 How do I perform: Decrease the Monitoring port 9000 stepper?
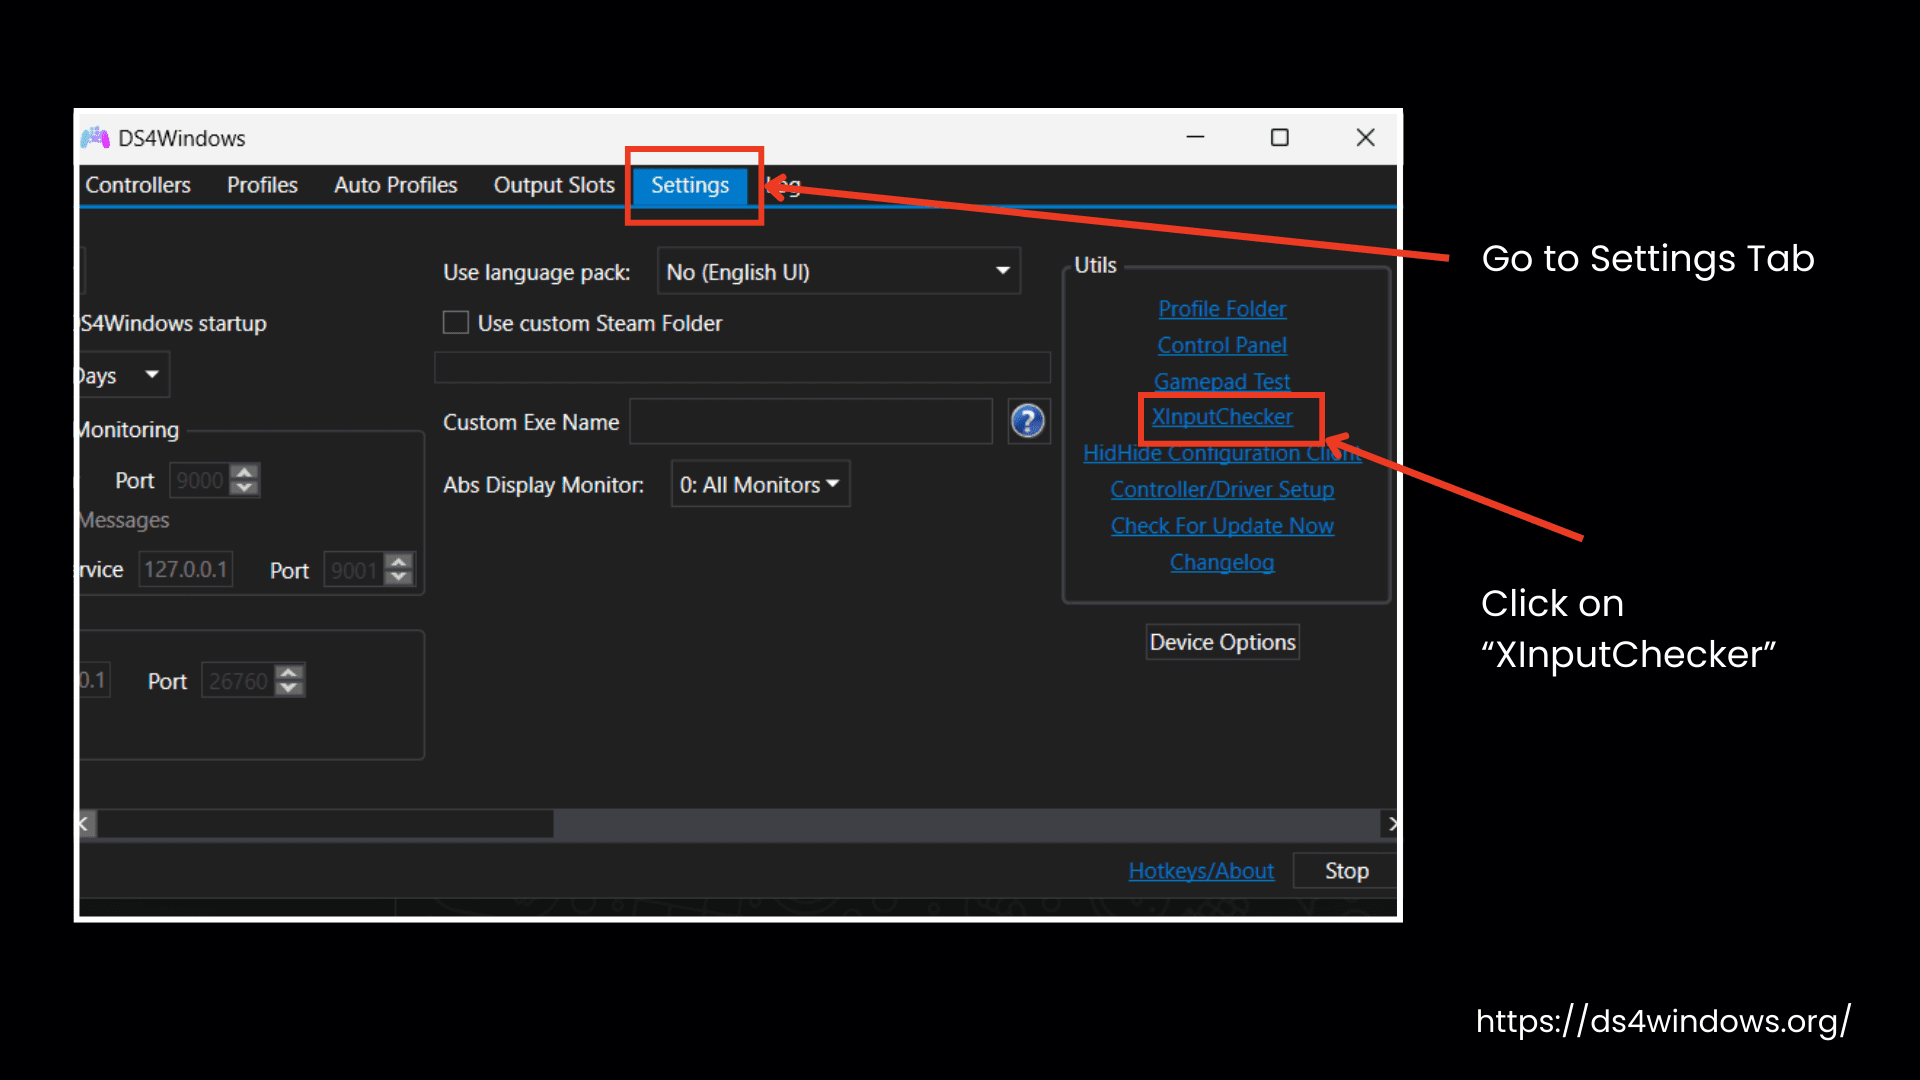click(245, 488)
